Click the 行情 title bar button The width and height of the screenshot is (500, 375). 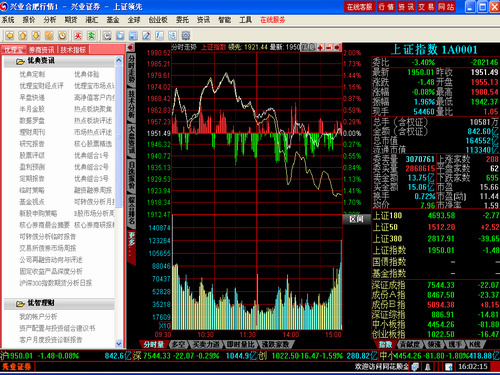[x=386, y=7]
